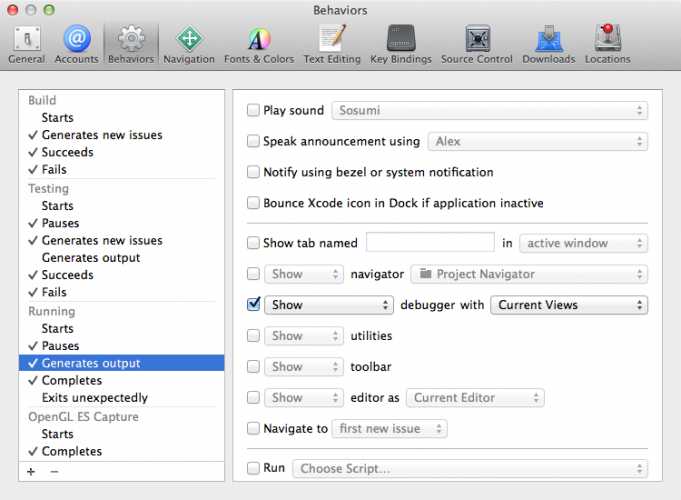This screenshot has width=681, height=500.
Task: Enable the utilities checkbox
Action: click(253, 335)
